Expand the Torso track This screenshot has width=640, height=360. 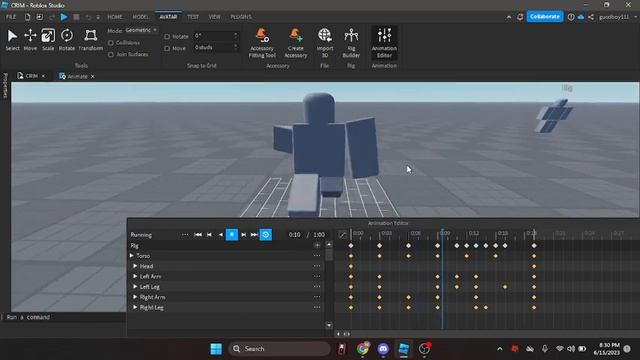point(132,256)
